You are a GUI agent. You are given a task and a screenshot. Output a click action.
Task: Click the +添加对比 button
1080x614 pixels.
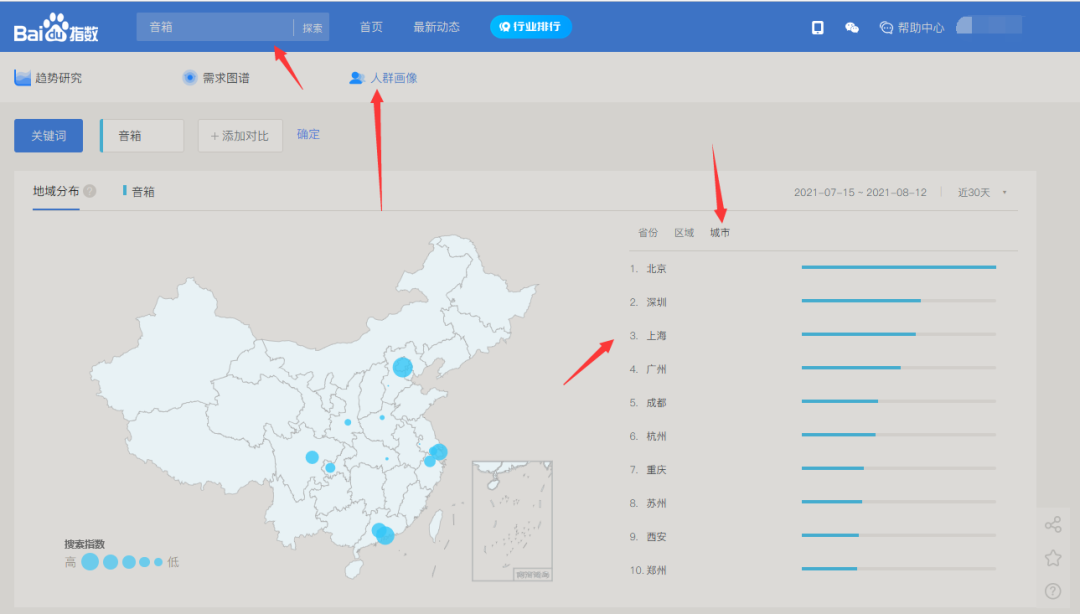[x=240, y=134]
